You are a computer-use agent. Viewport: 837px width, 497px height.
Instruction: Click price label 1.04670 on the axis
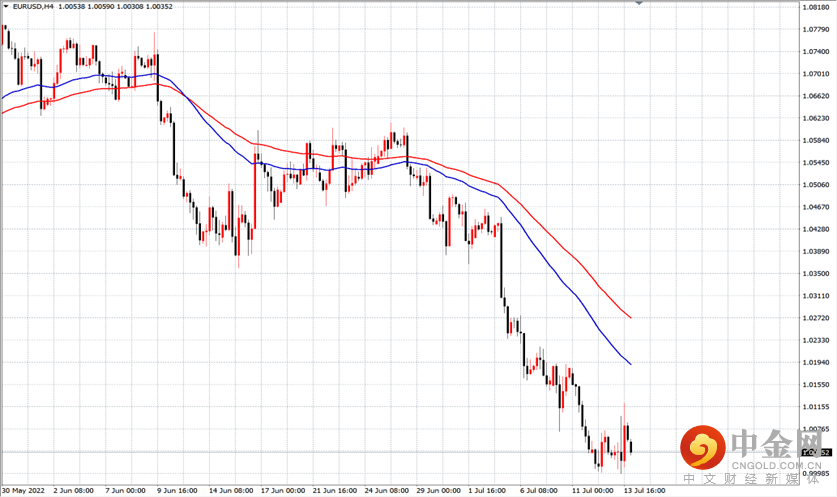click(x=816, y=207)
